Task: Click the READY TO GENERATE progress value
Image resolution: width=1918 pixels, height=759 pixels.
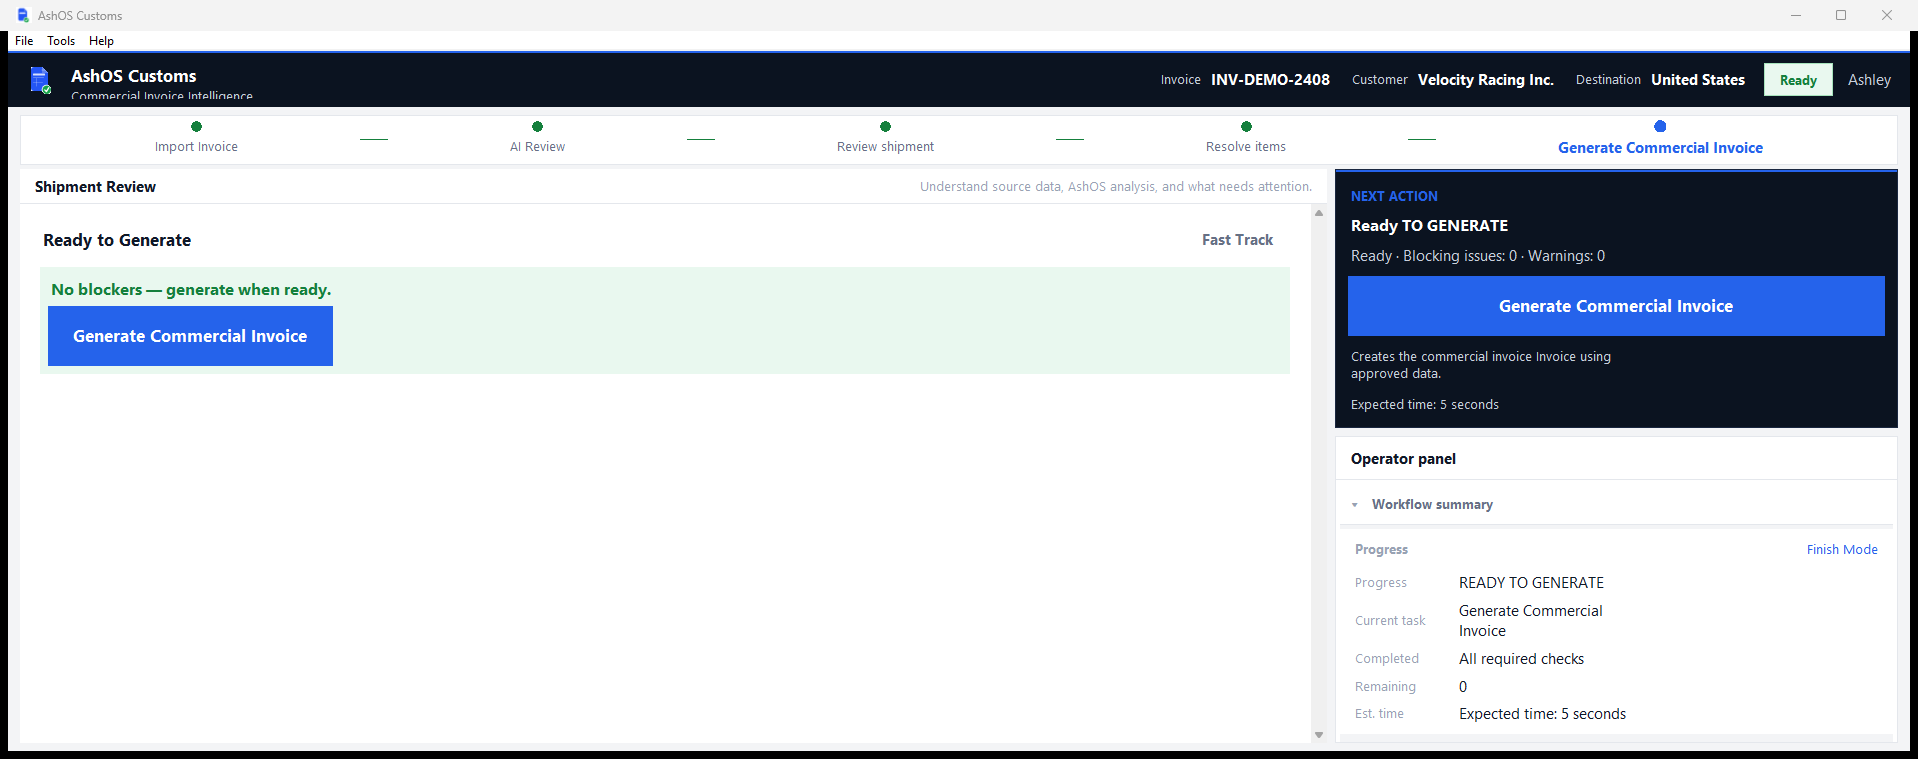Action: click(x=1531, y=583)
